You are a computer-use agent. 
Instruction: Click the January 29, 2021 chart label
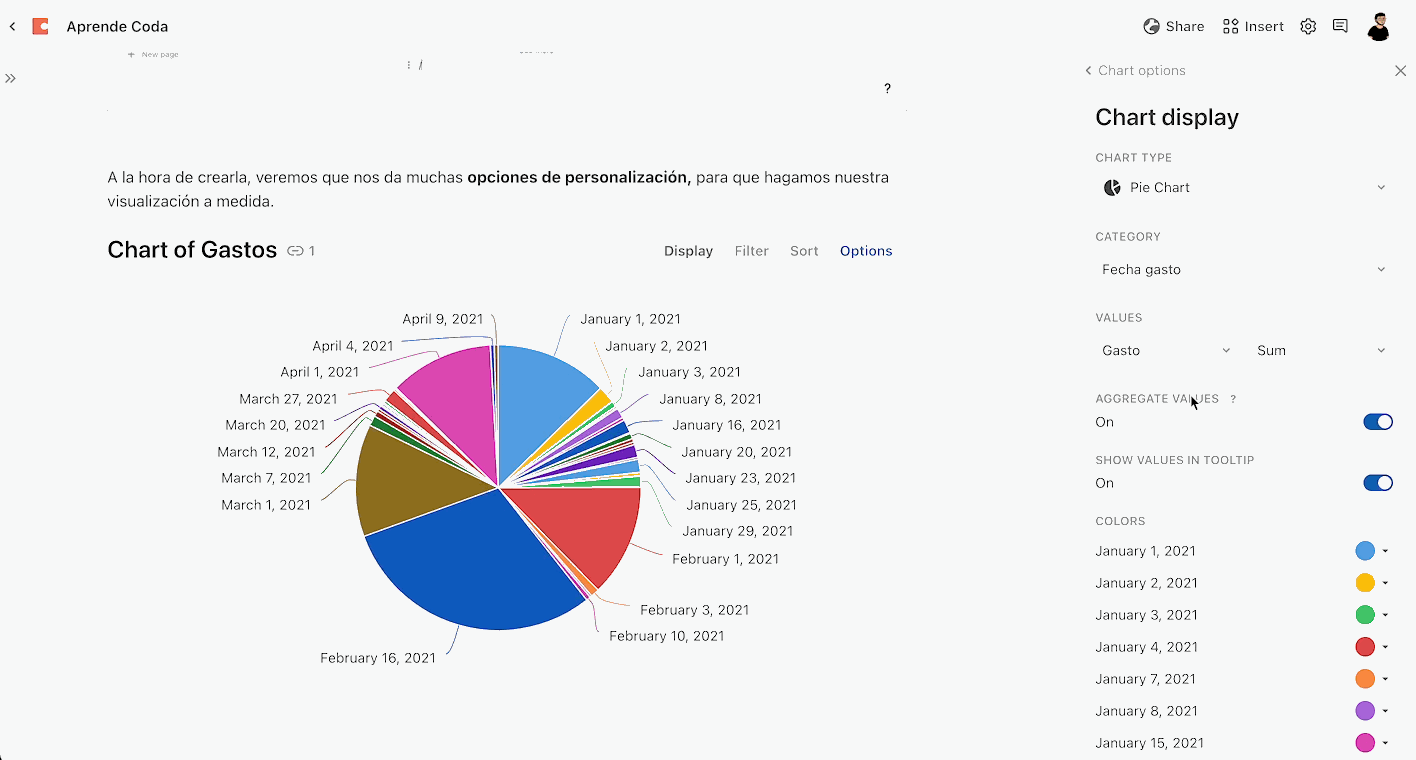(x=737, y=531)
